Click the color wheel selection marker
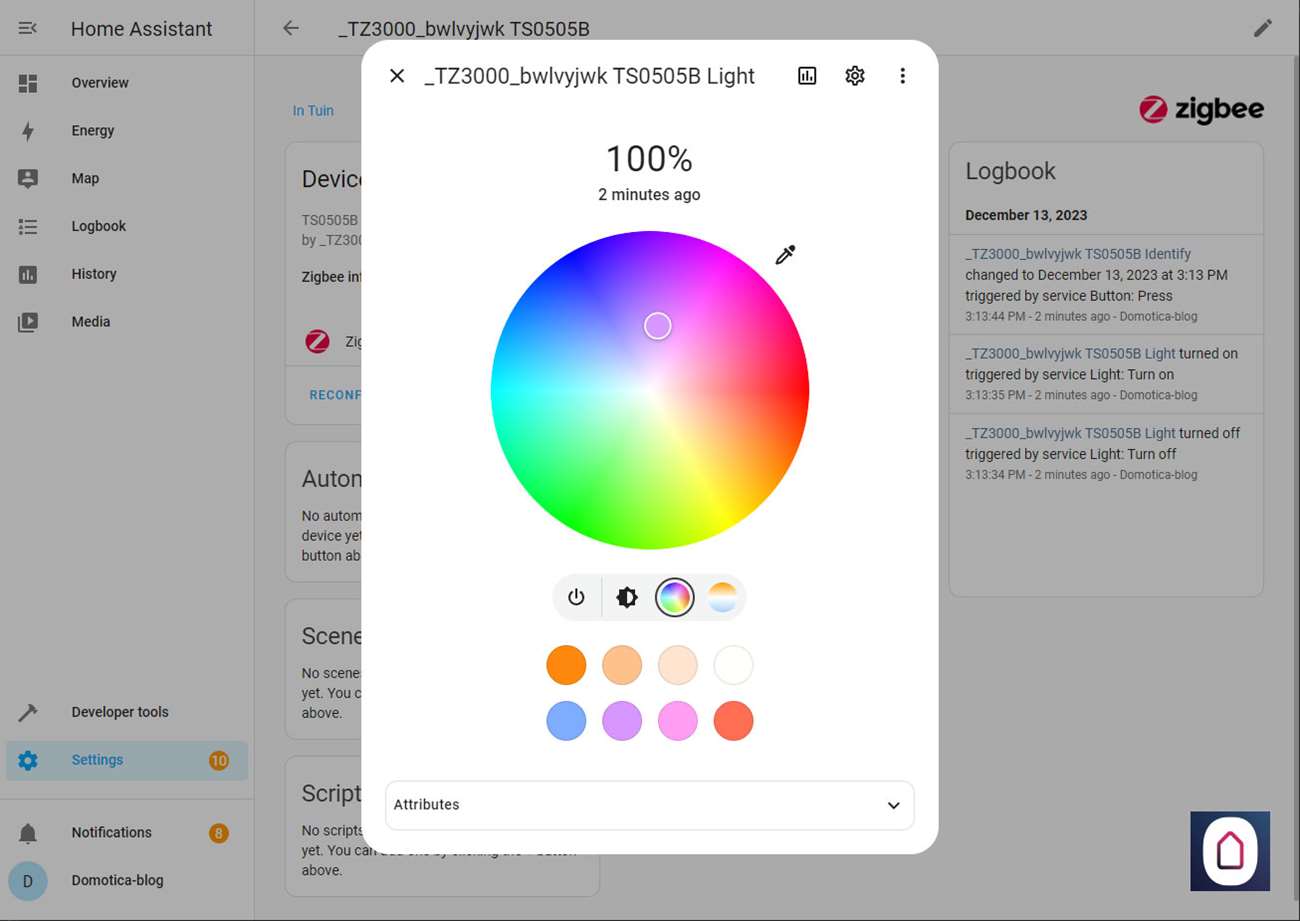This screenshot has height=921, width=1300. 657,326
